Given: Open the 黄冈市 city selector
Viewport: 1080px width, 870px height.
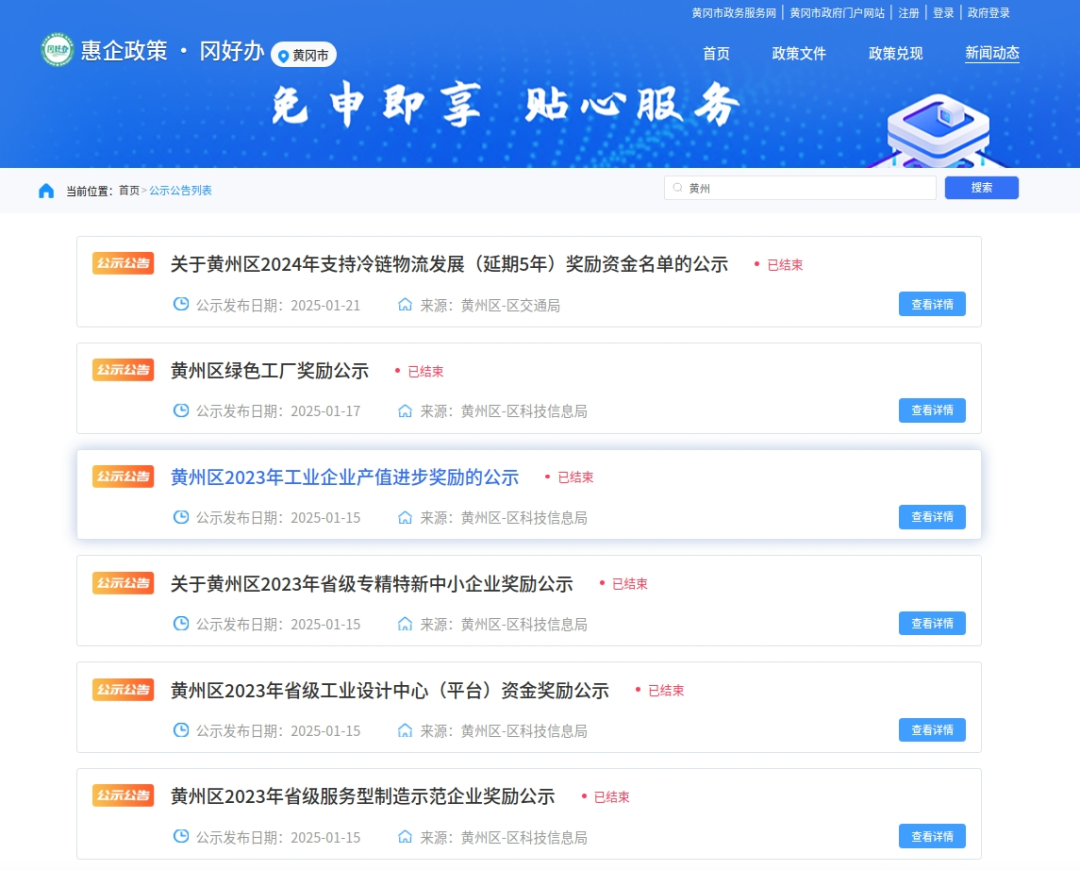Looking at the screenshot, I should [x=304, y=55].
